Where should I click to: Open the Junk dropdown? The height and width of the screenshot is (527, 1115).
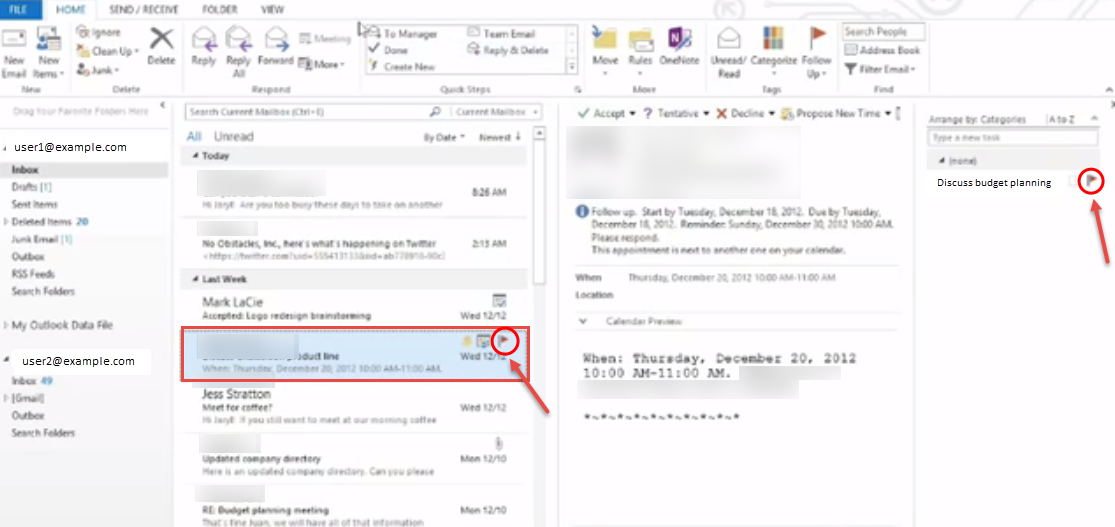[98, 70]
